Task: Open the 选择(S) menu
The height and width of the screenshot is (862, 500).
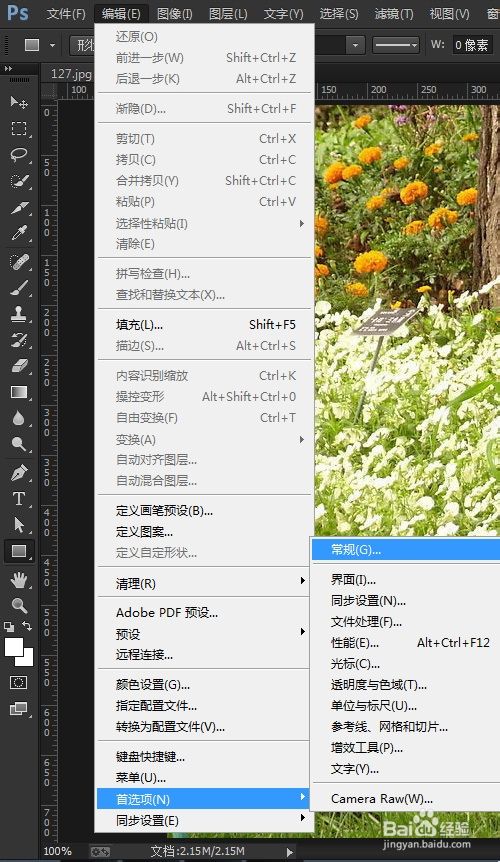Action: tap(339, 14)
